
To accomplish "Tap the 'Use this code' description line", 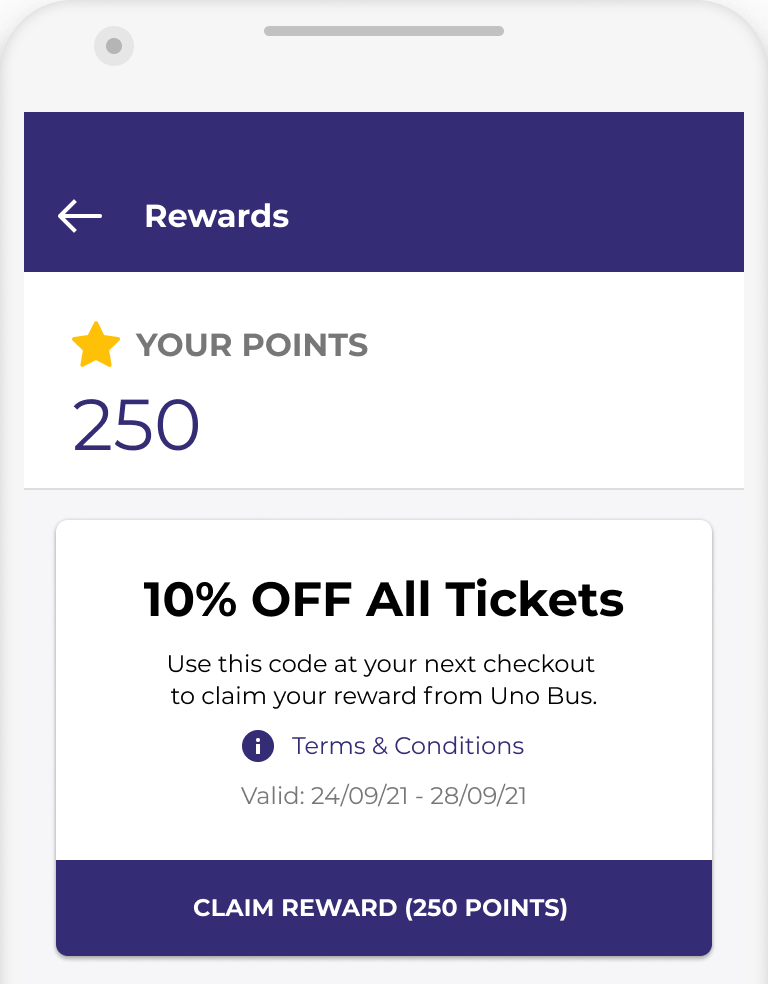I will [x=381, y=664].
